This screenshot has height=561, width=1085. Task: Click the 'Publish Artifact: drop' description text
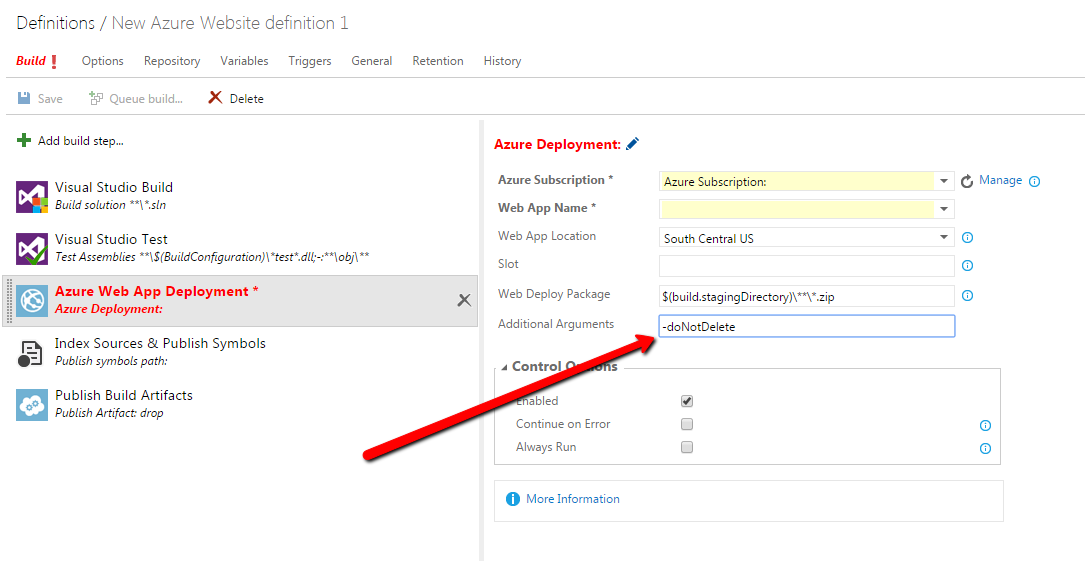coord(109,413)
